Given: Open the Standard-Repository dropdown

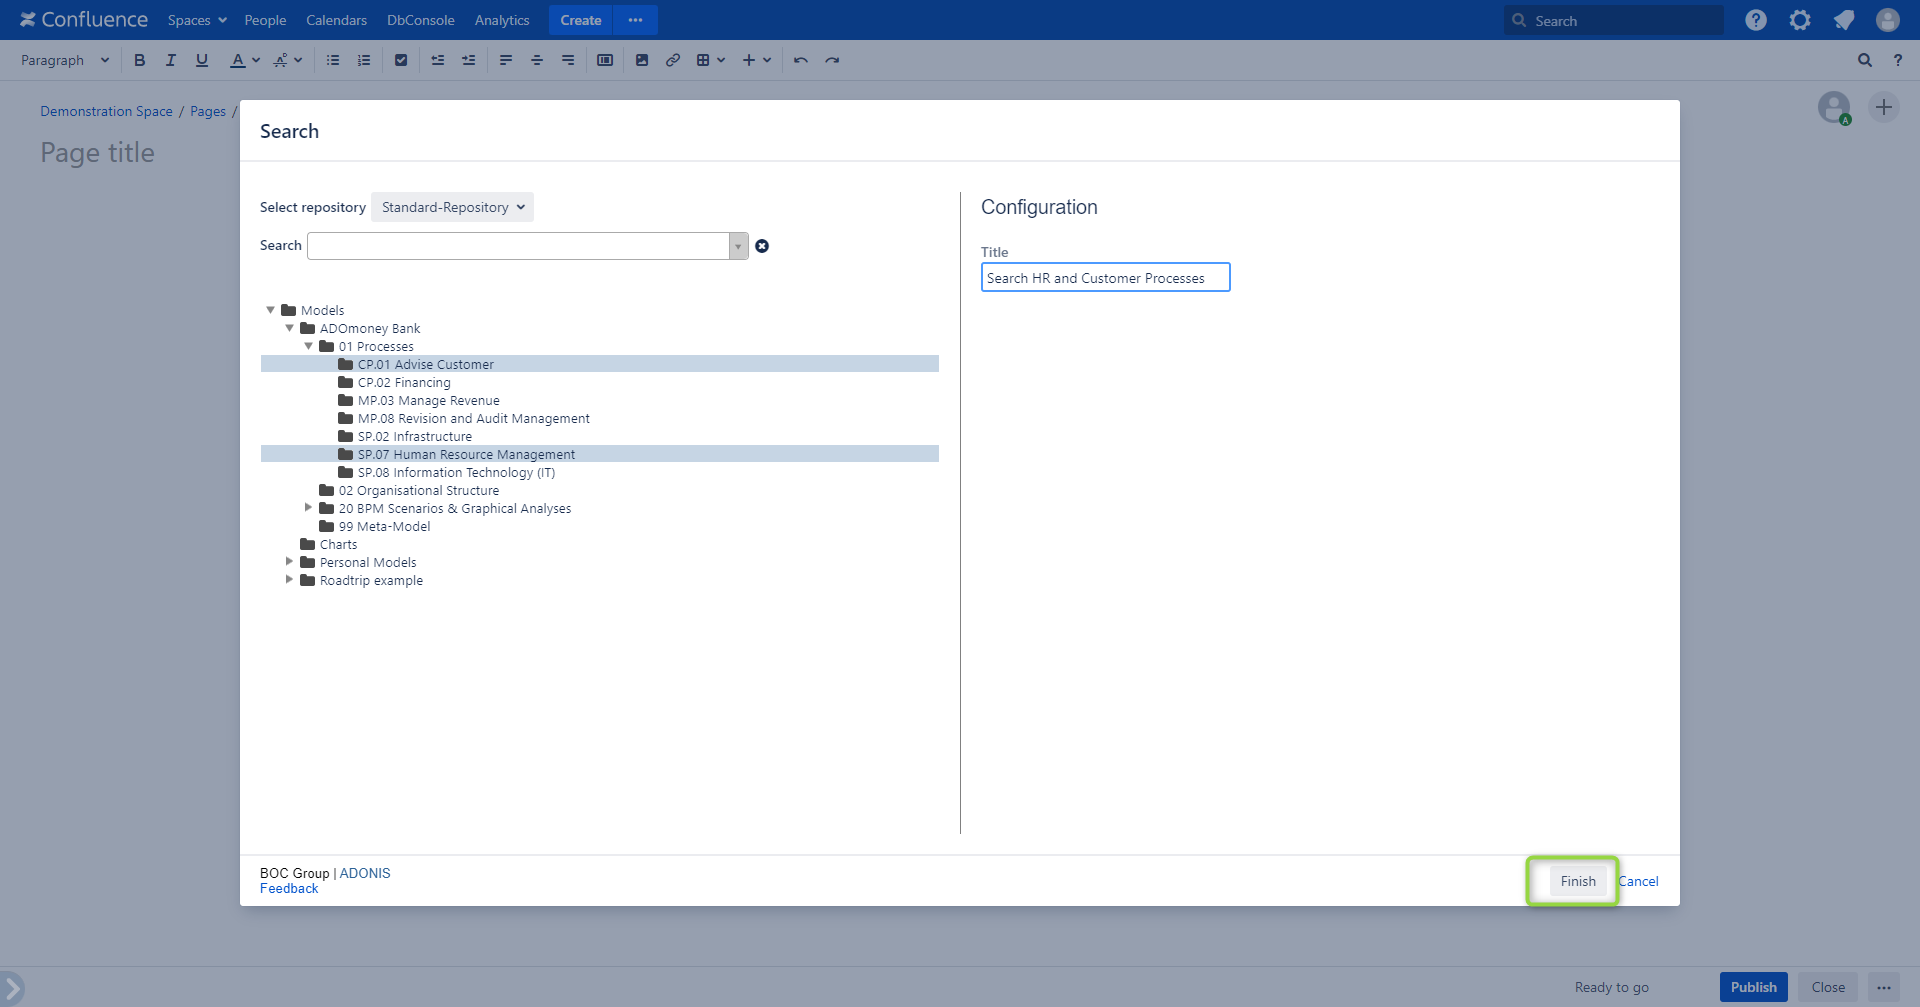Looking at the screenshot, I should tap(452, 207).
